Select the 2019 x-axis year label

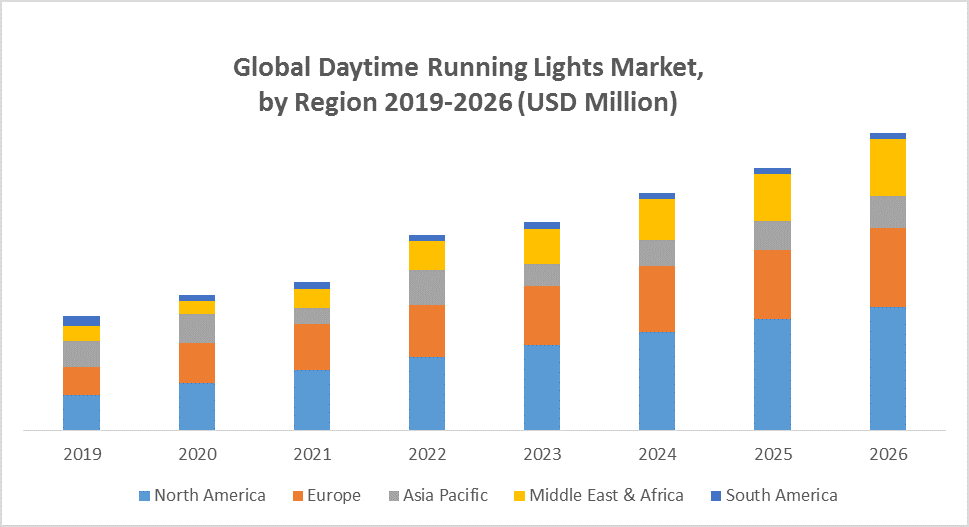pos(82,455)
